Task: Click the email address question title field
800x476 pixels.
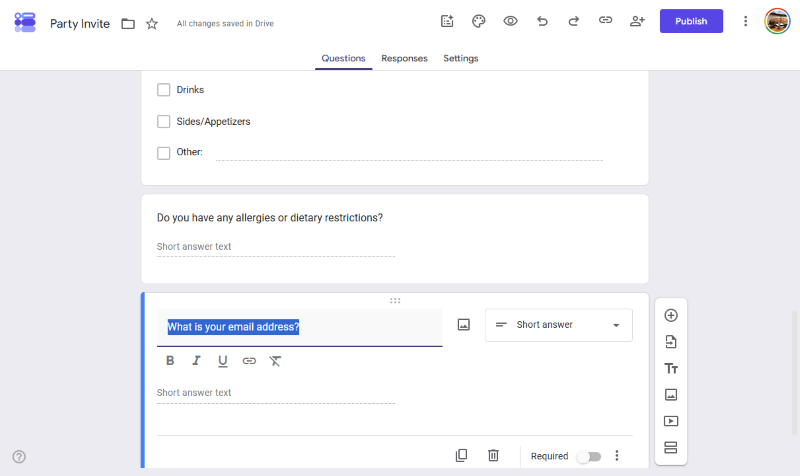Action: click(299, 328)
